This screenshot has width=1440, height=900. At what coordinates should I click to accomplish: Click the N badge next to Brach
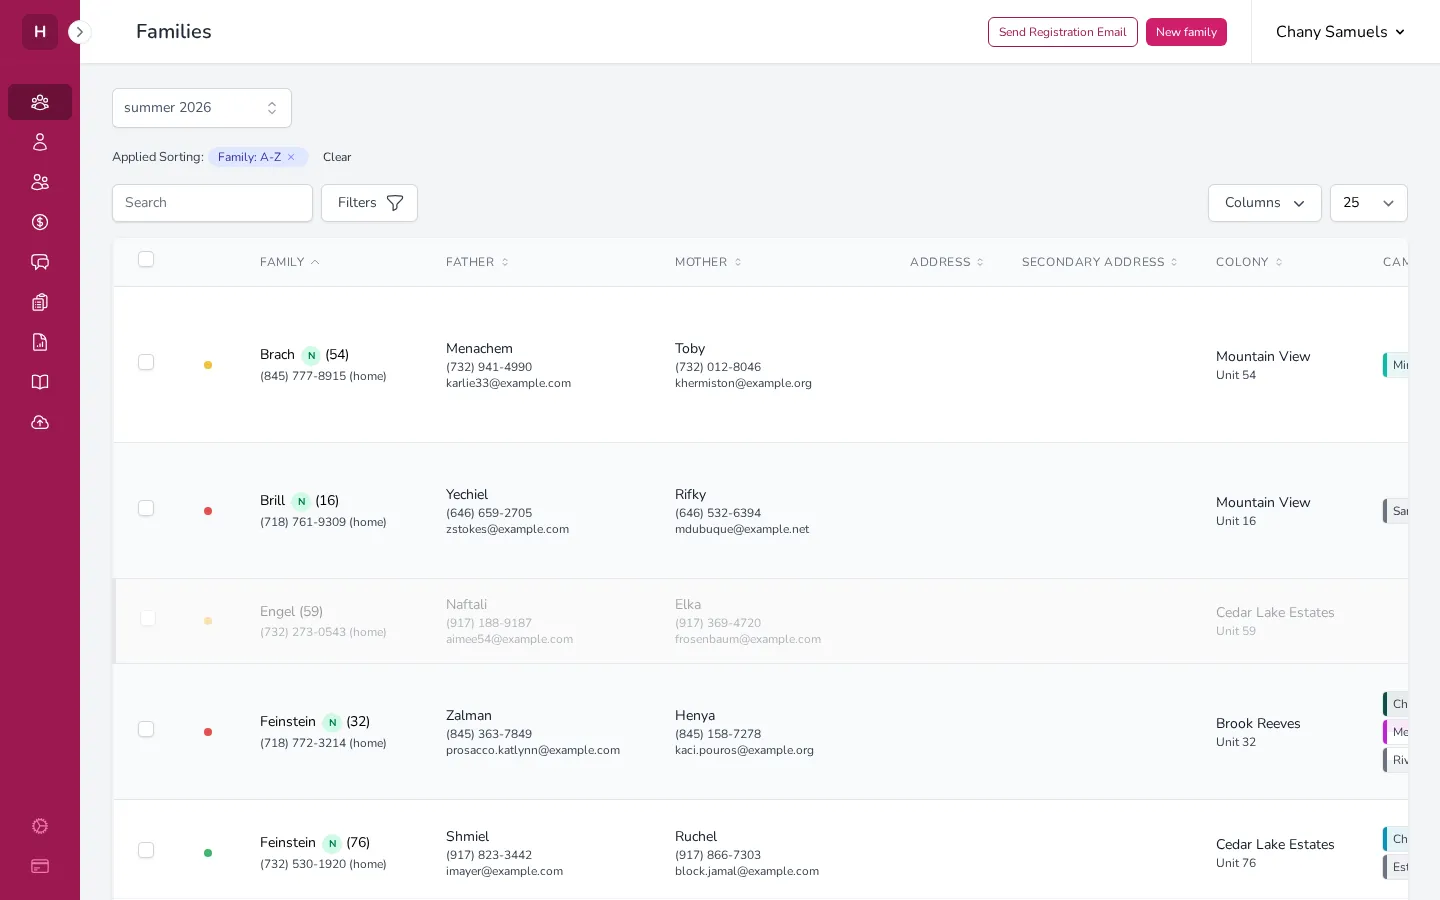311,355
